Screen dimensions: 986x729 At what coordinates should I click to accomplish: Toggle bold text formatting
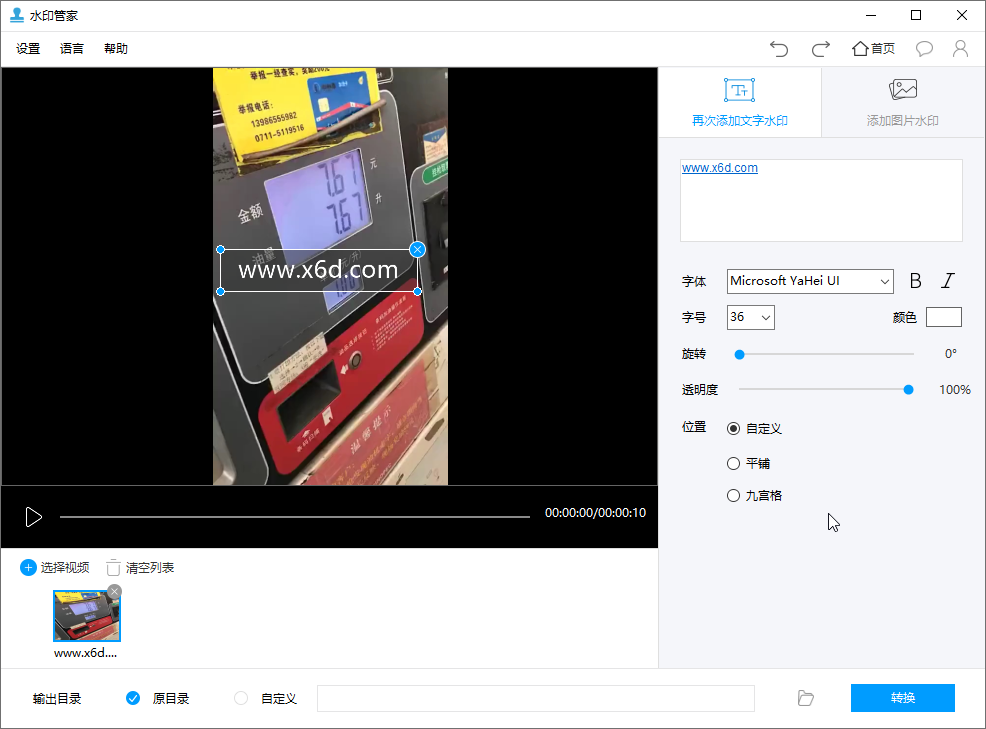(x=915, y=281)
